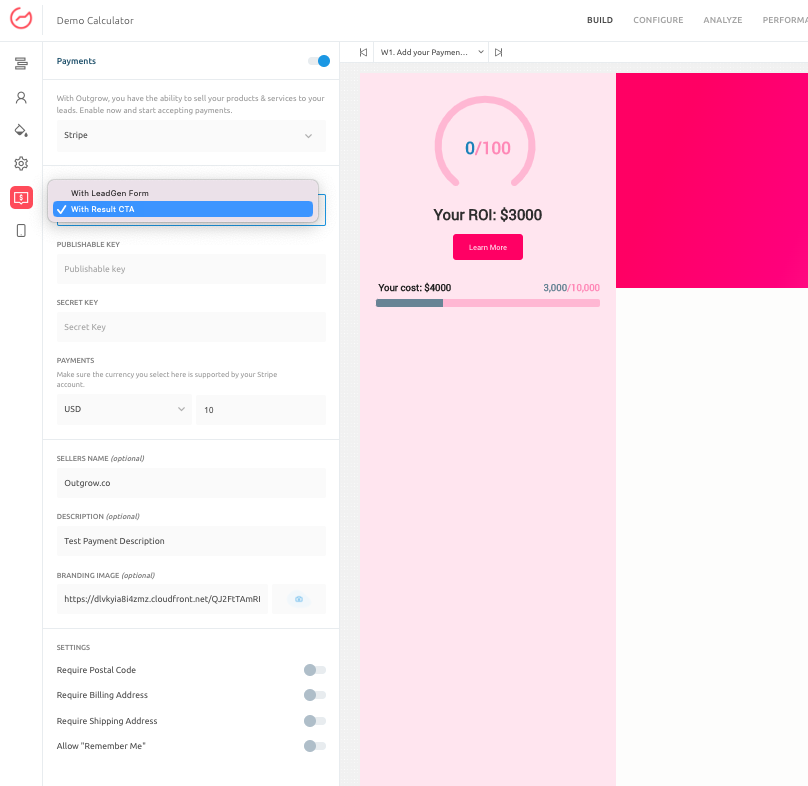
Task: Select the payments dollar sidebar icon
Action: coord(21,198)
